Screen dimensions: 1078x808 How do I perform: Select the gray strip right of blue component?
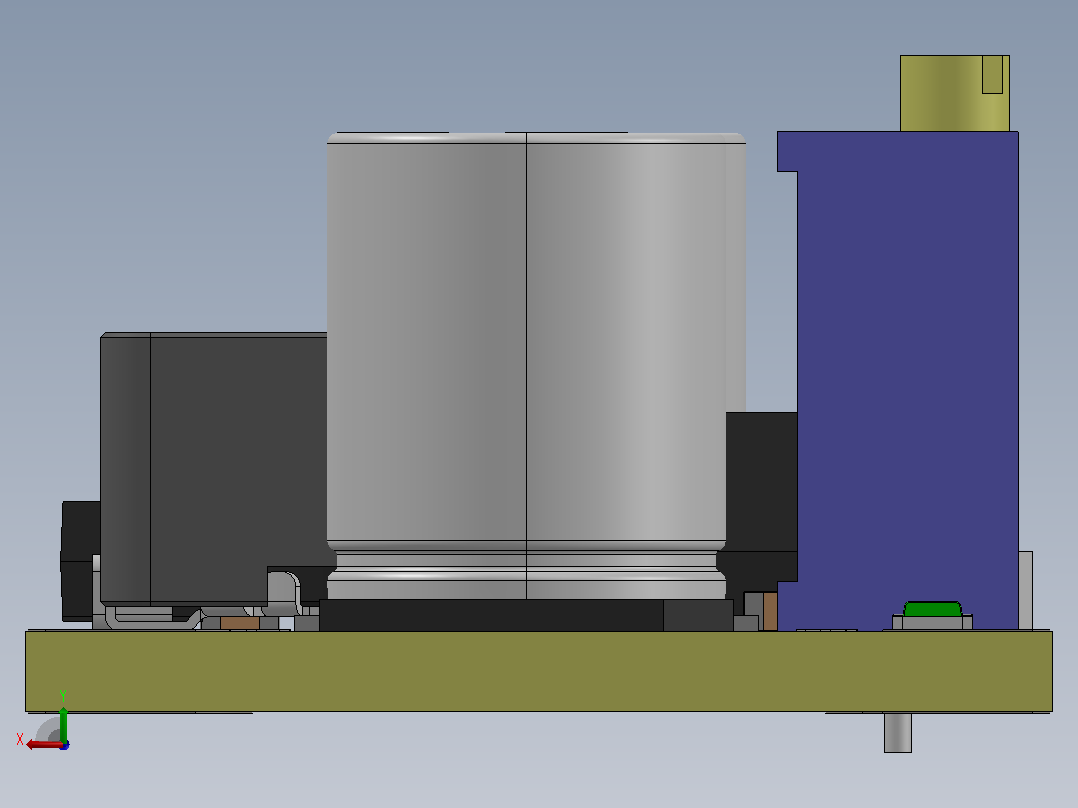pyautogui.click(x=1025, y=590)
